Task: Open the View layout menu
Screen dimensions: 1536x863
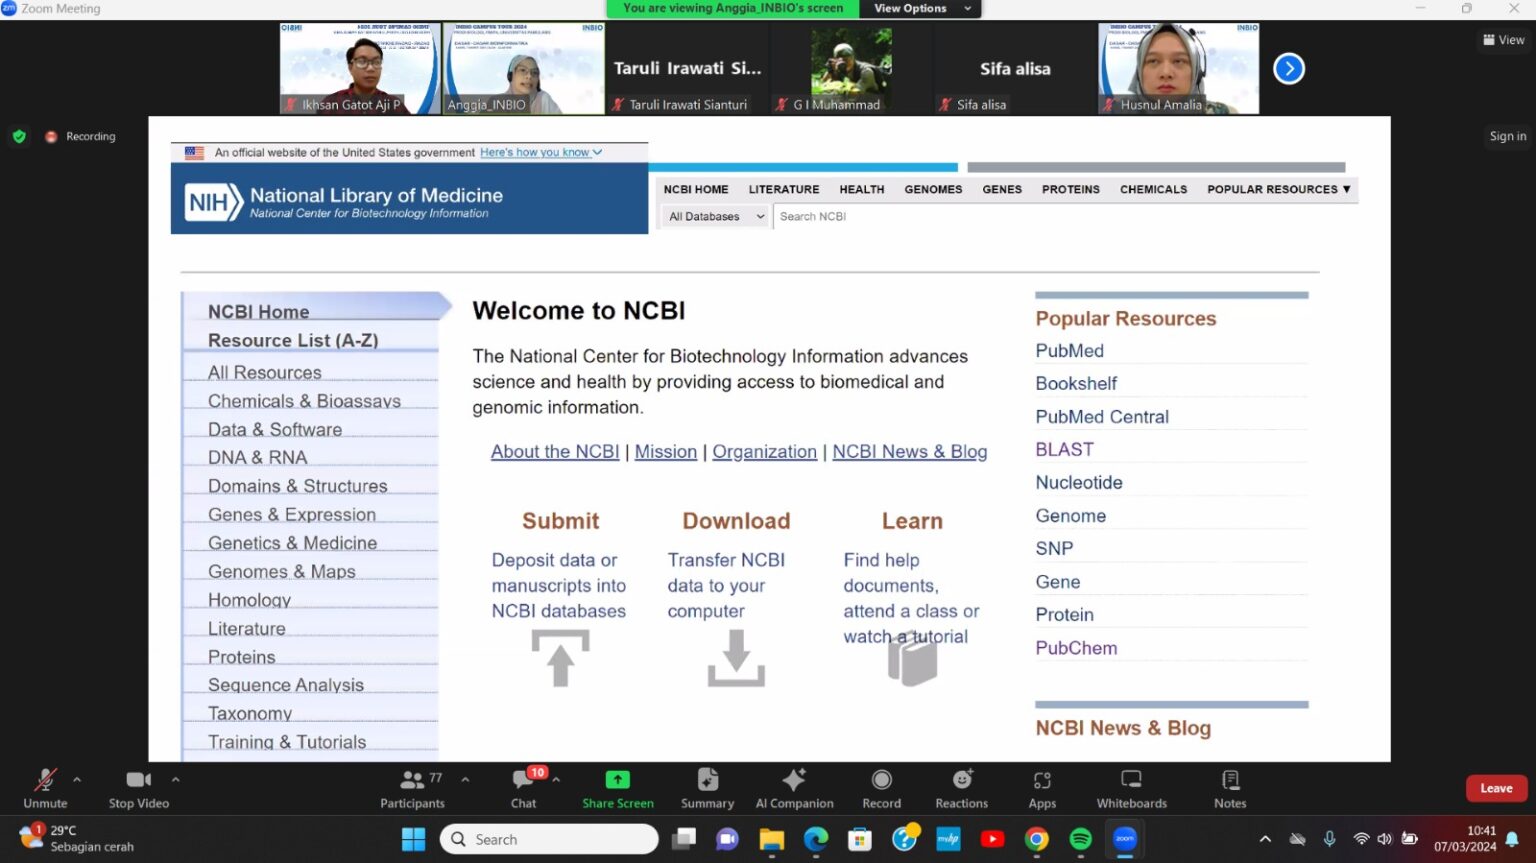Action: [1504, 40]
